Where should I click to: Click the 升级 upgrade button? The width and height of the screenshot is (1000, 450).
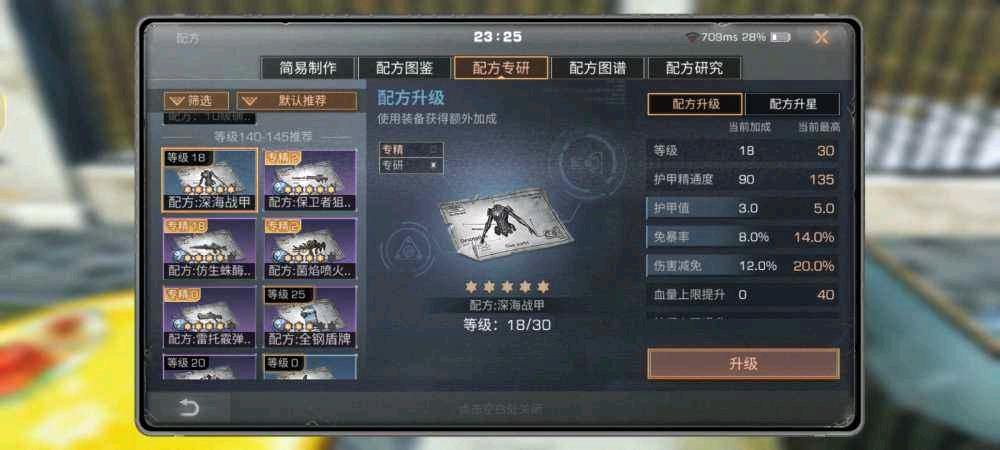[x=743, y=364]
